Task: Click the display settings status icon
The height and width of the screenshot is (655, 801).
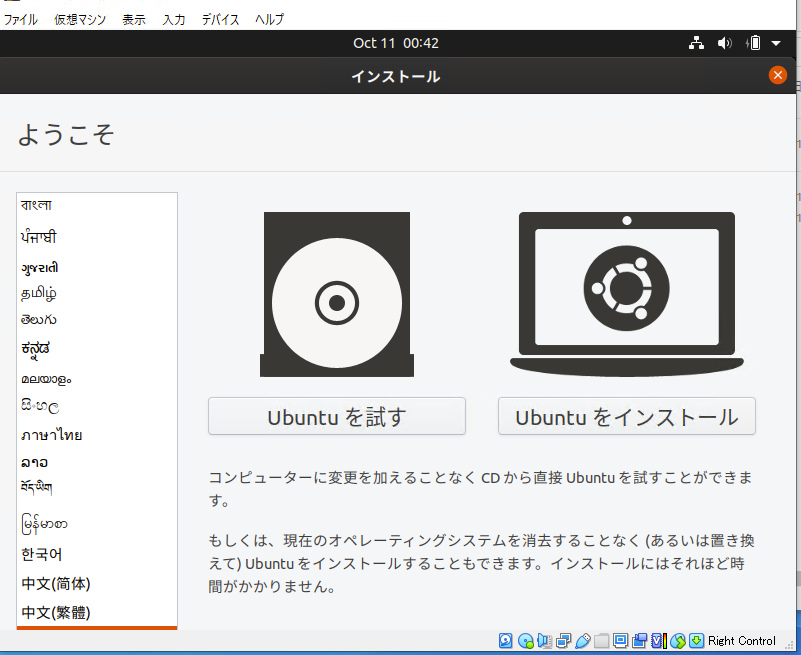Action: [x=620, y=640]
